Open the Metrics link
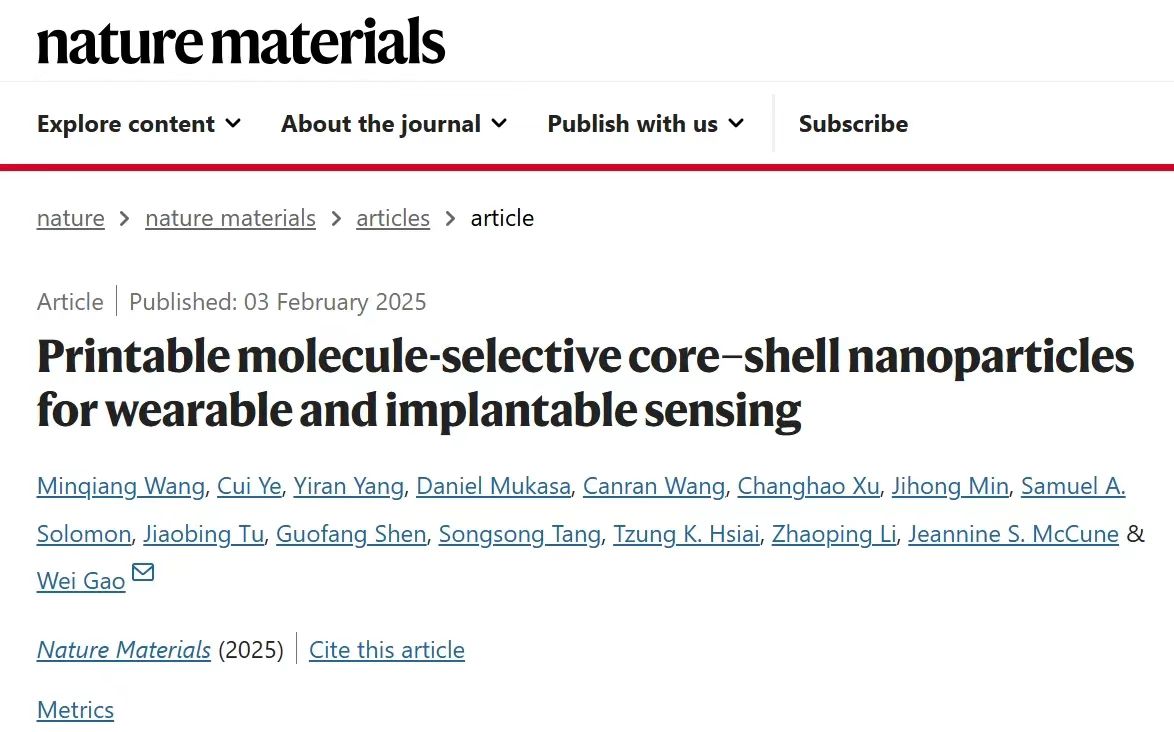Viewport: 1174px width, 732px height. click(76, 710)
